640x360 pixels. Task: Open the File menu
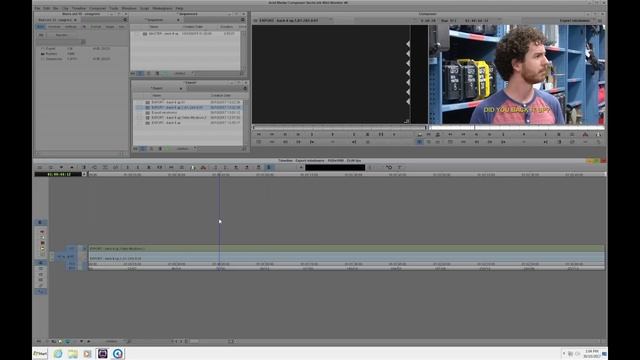(37, 8)
